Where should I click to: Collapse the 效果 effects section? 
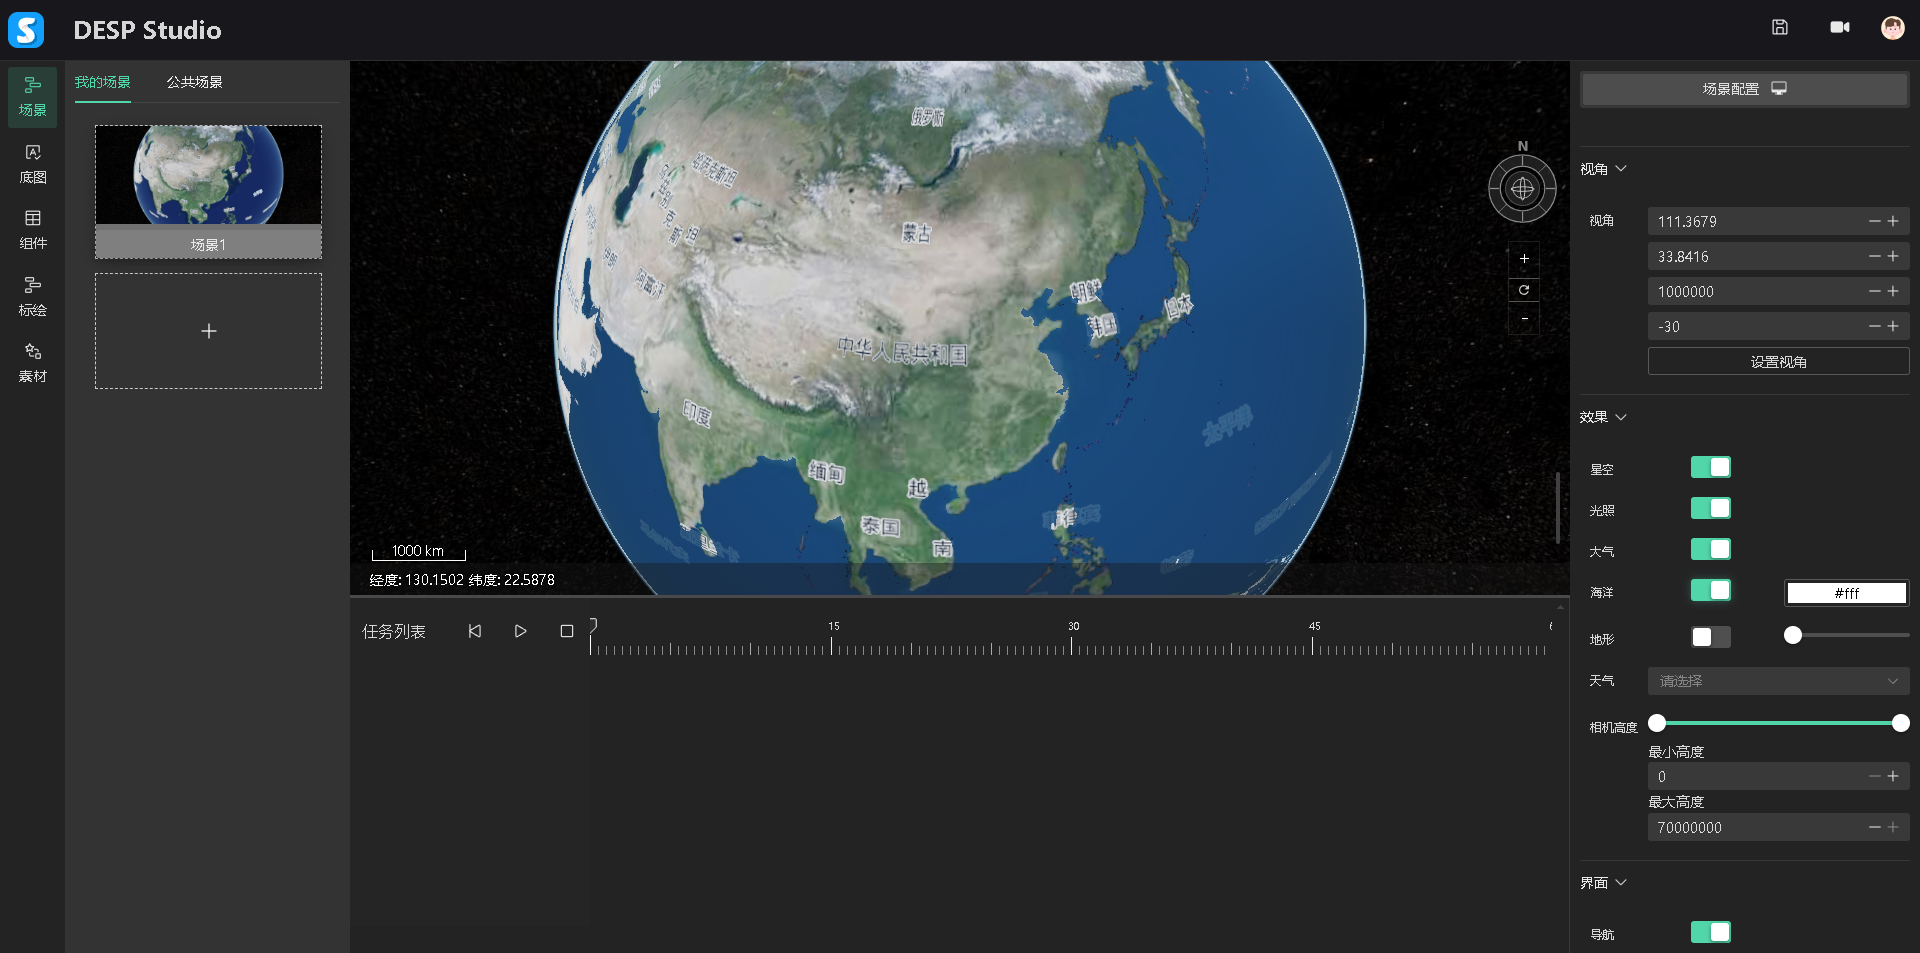(x=1603, y=417)
